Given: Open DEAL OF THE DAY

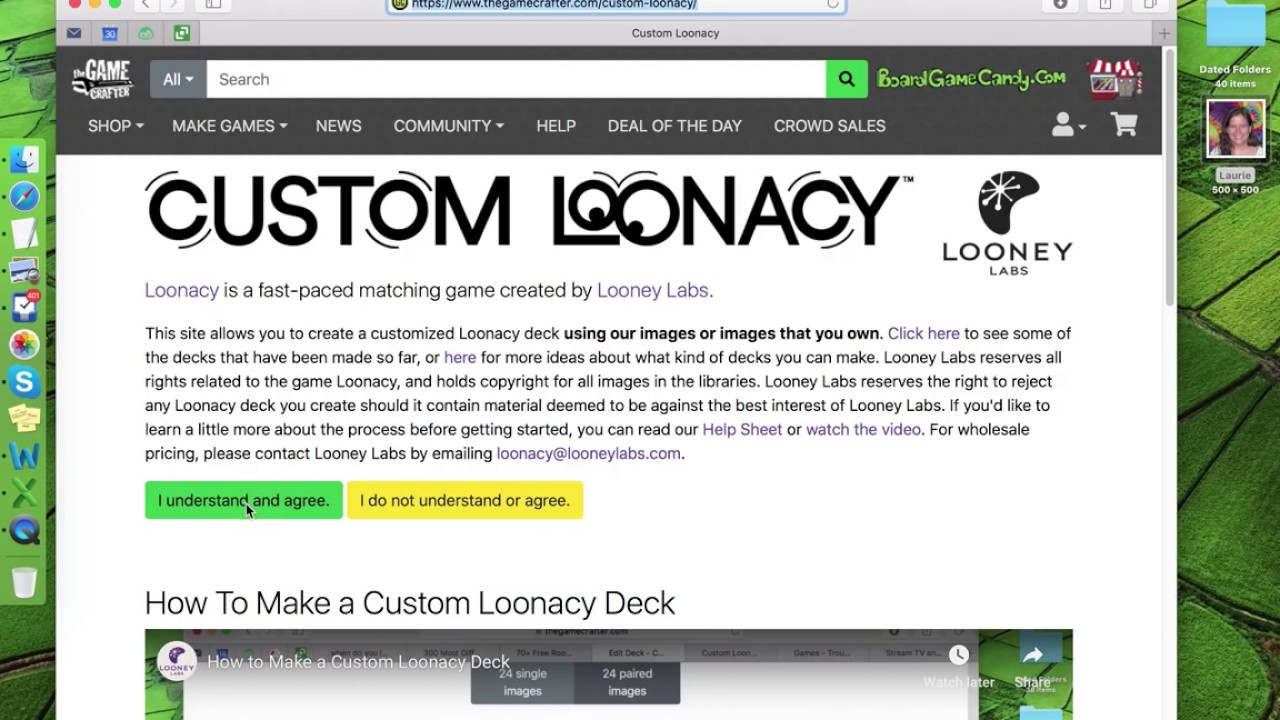Looking at the screenshot, I should point(675,126).
